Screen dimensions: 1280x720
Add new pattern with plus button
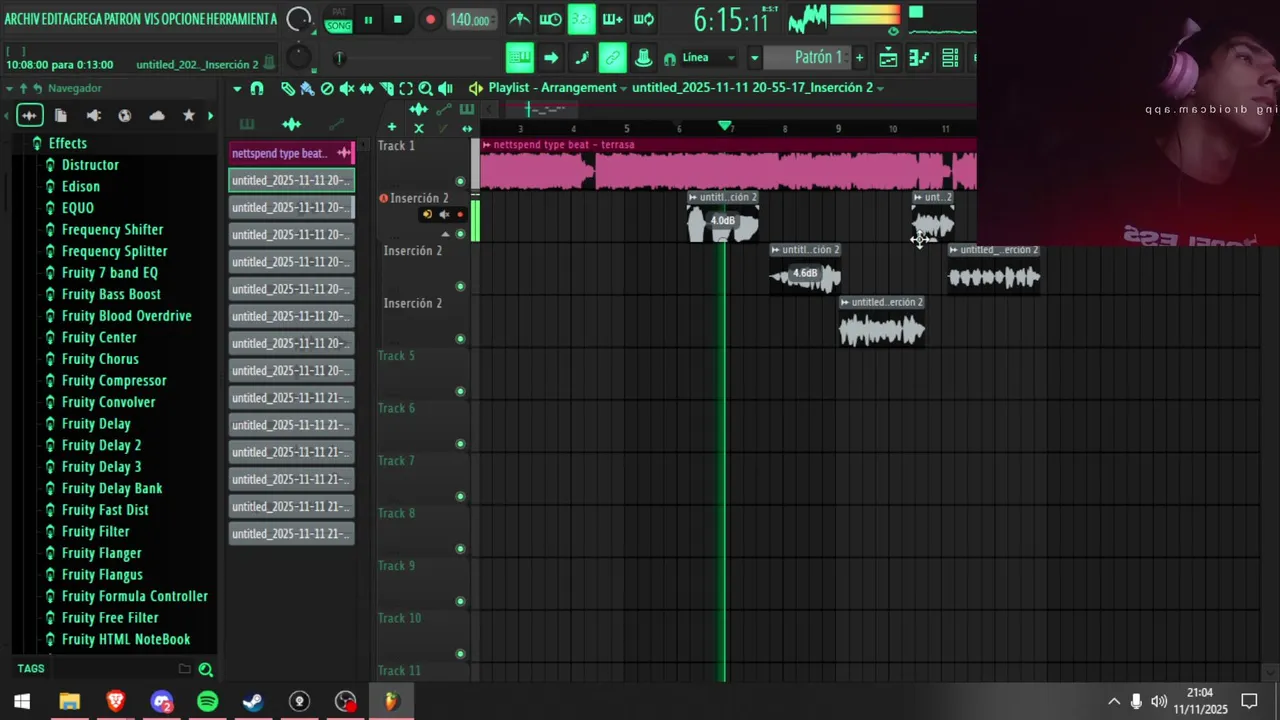(859, 58)
